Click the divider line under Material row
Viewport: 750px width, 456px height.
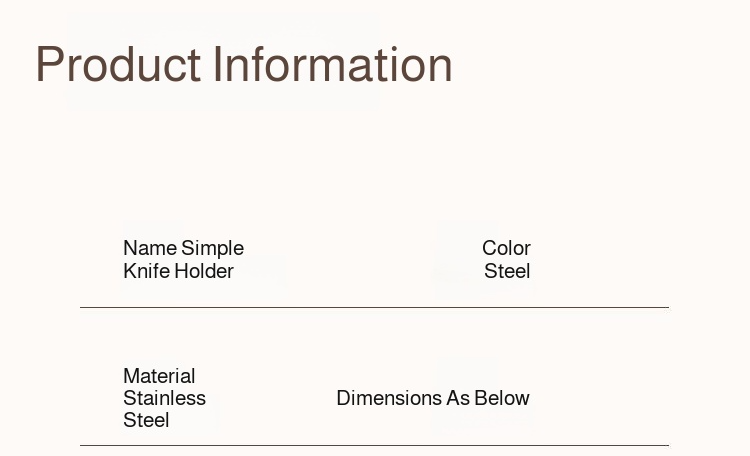pyautogui.click(x=374, y=445)
